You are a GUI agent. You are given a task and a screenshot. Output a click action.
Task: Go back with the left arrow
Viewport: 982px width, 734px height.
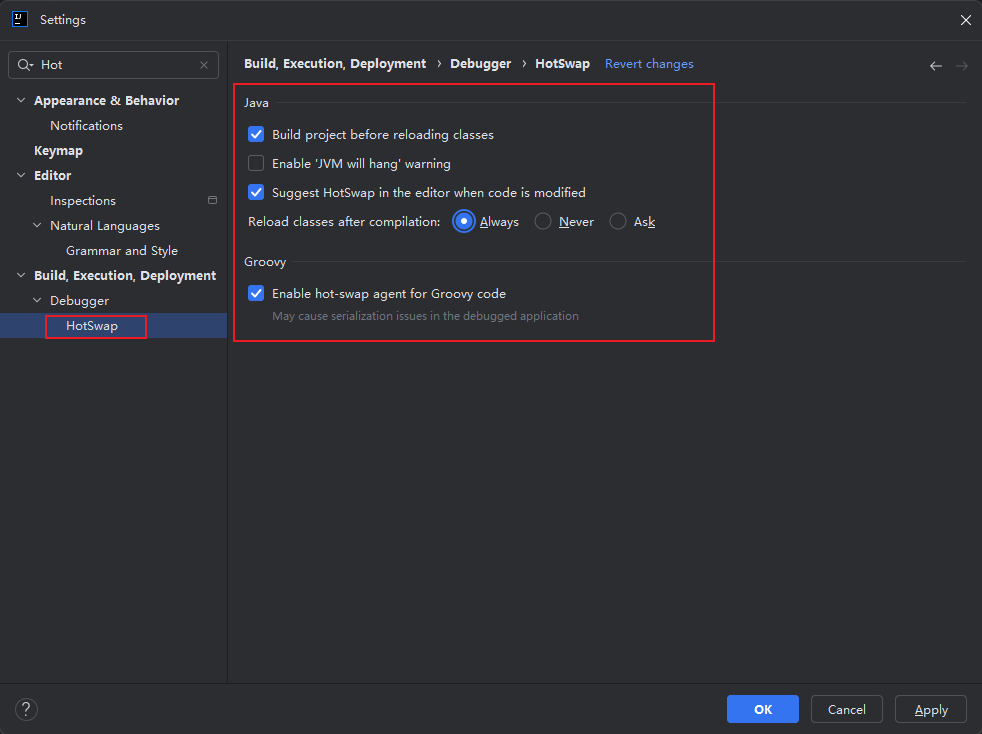tap(936, 66)
